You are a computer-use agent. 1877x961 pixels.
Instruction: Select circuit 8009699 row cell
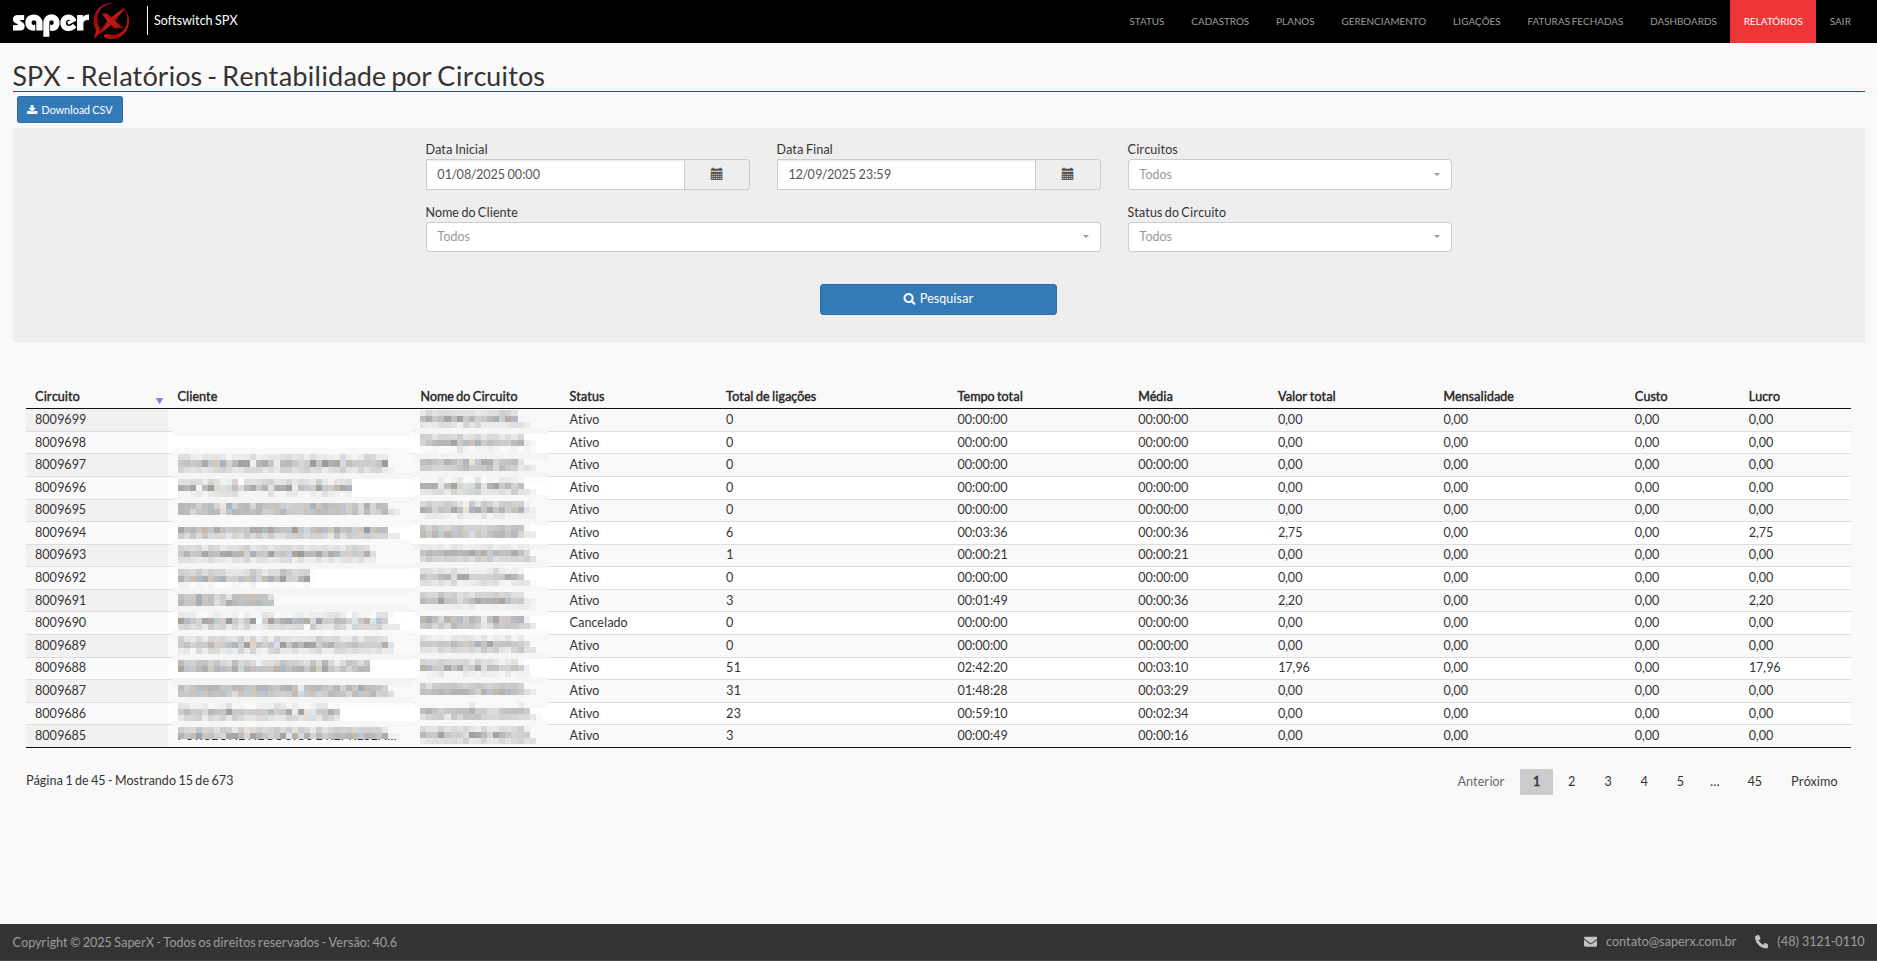tap(60, 420)
